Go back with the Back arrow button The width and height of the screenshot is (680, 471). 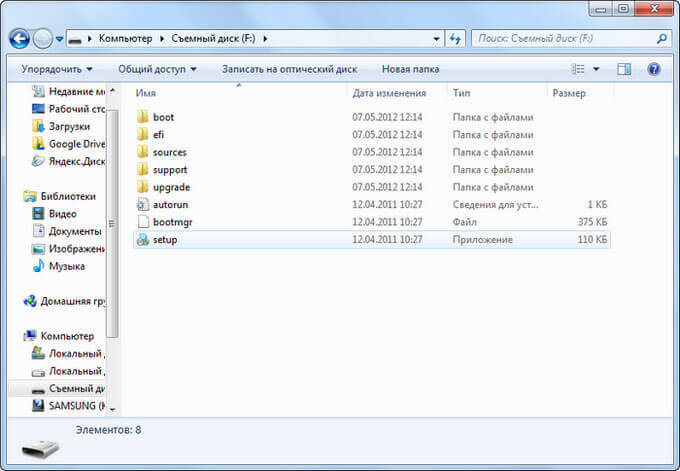click(20, 39)
